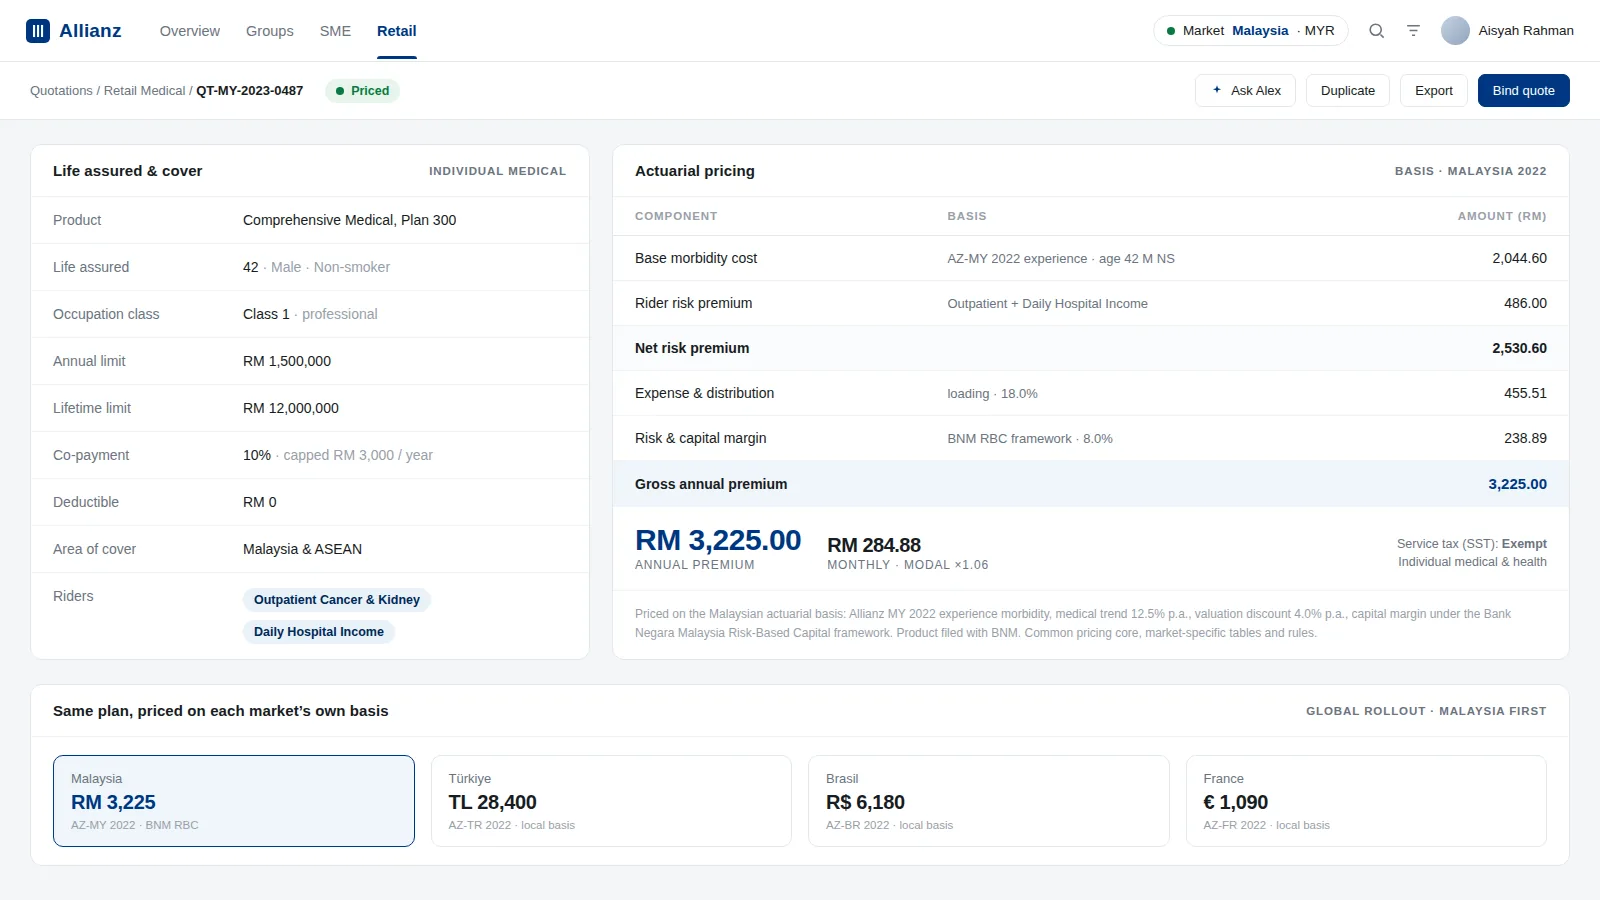
Task: Click the loading 18.0% basis text
Action: click(x=992, y=393)
